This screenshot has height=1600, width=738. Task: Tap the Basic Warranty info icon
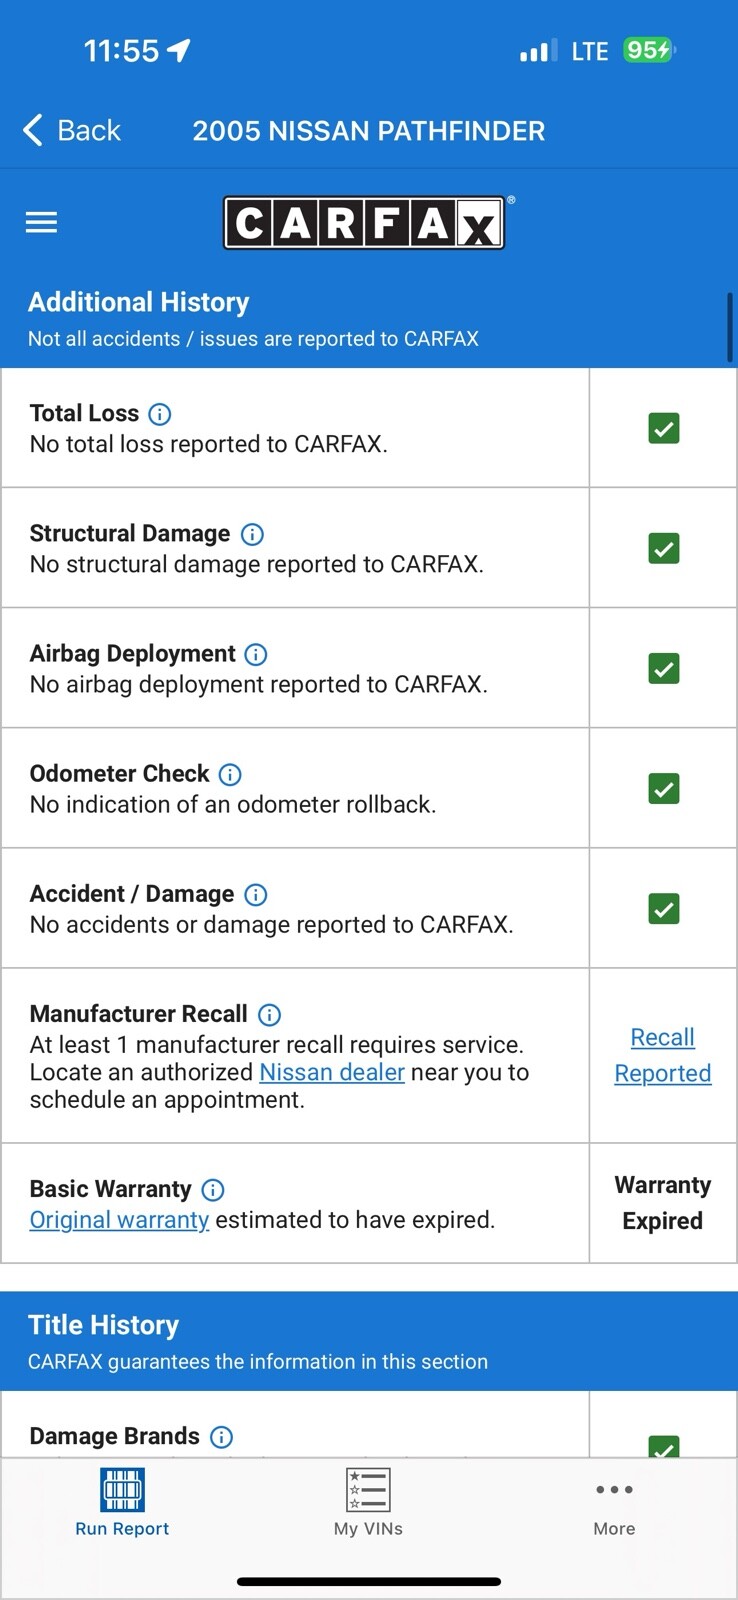(213, 1189)
